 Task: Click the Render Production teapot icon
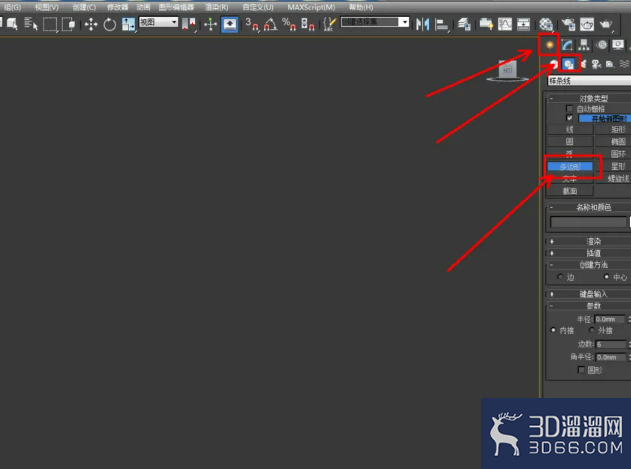pos(606,24)
